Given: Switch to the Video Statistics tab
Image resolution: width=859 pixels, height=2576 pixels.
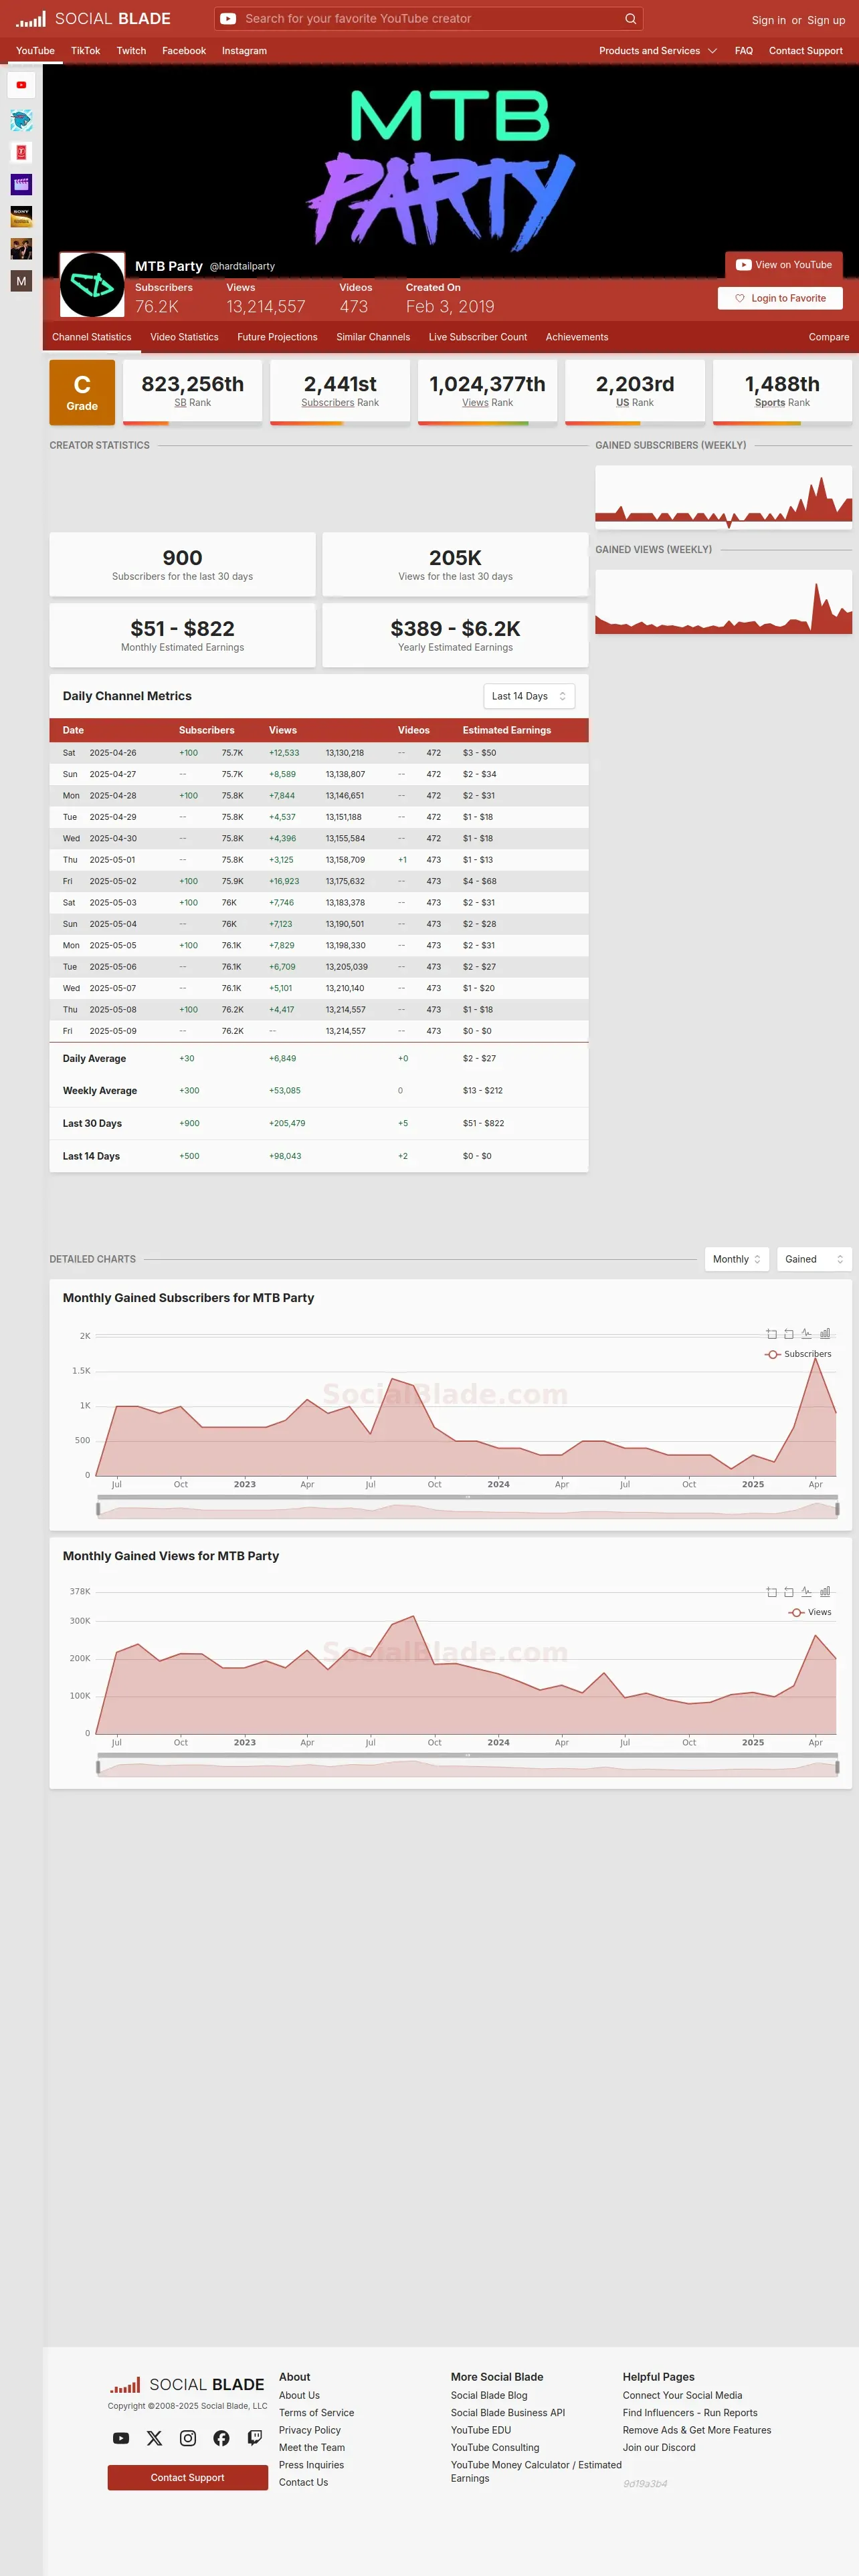Looking at the screenshot, I should [184, 337].
